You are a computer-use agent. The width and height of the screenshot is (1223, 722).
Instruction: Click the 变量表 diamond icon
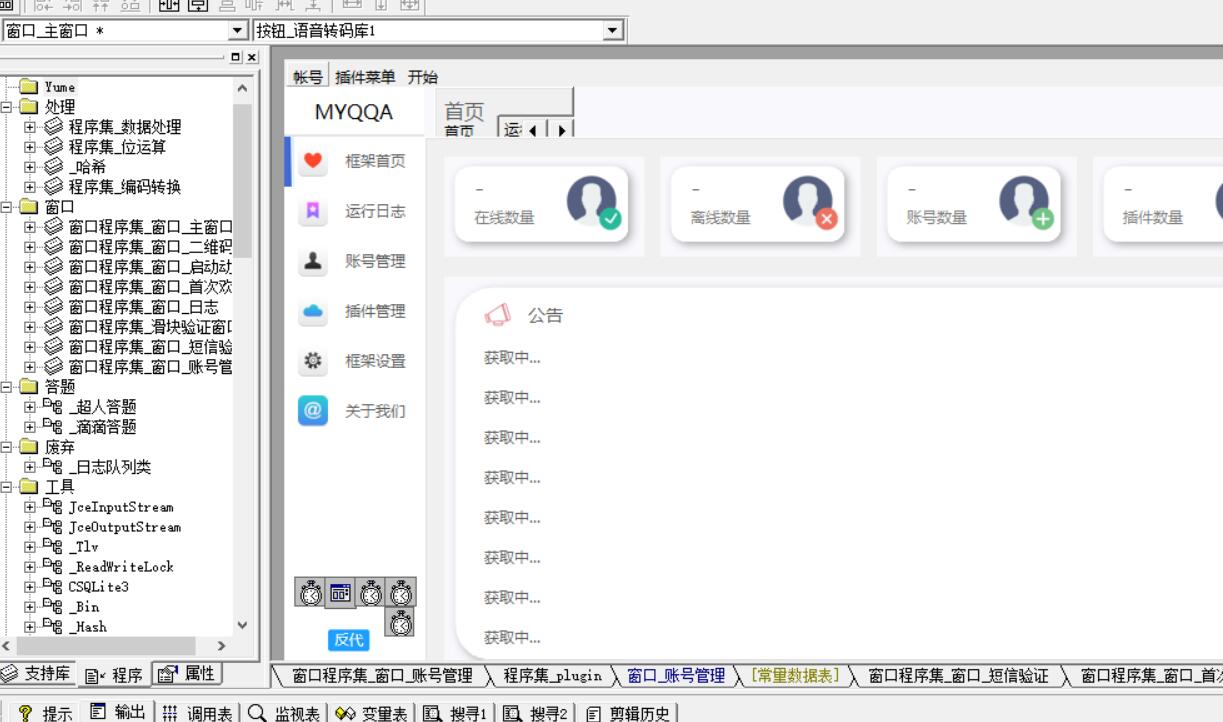point(346,713)
